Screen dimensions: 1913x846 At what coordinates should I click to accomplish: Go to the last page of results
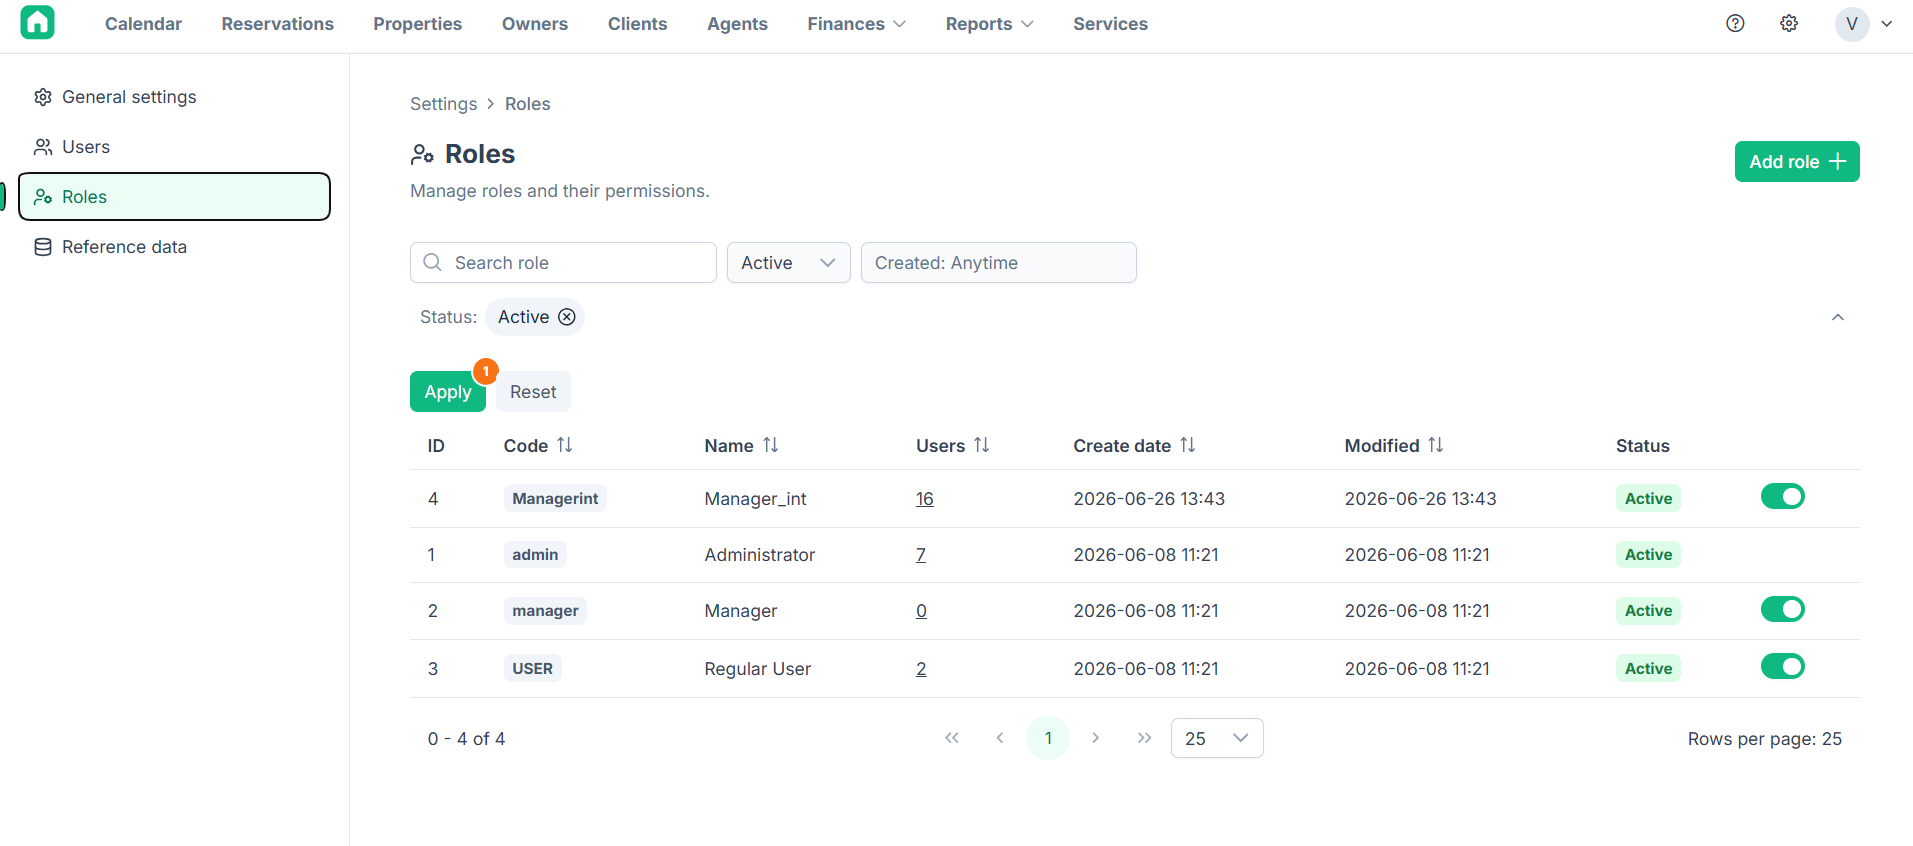point(1144,738)
